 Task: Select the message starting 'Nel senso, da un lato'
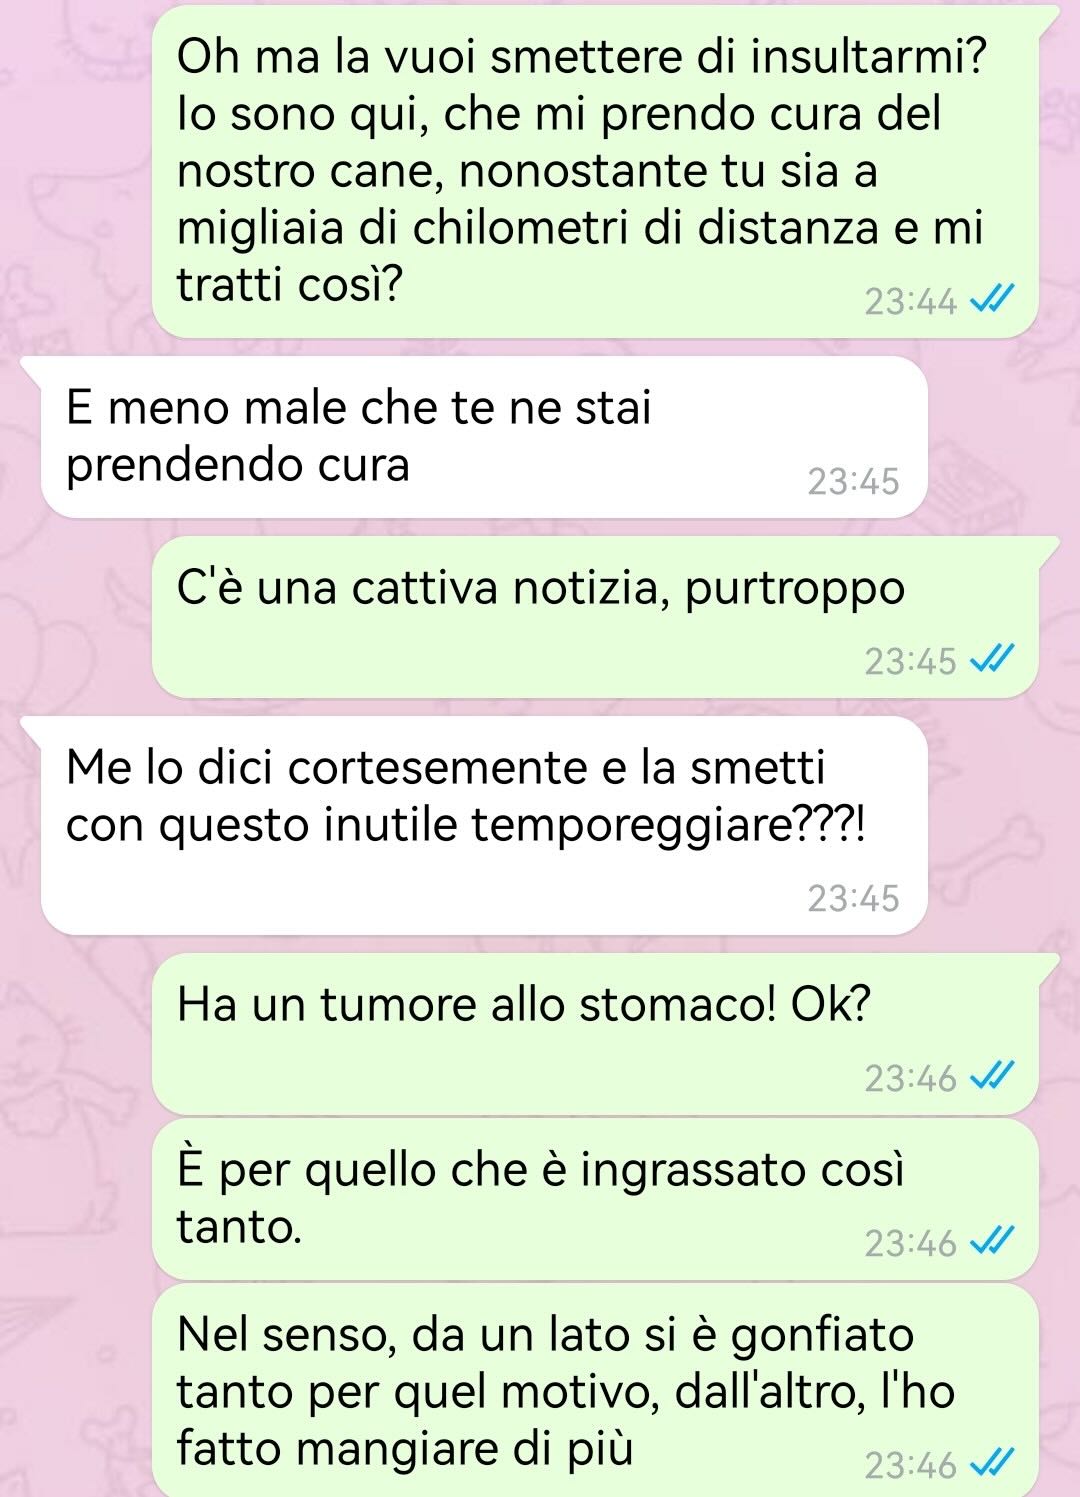click(x=596, y=1390)
